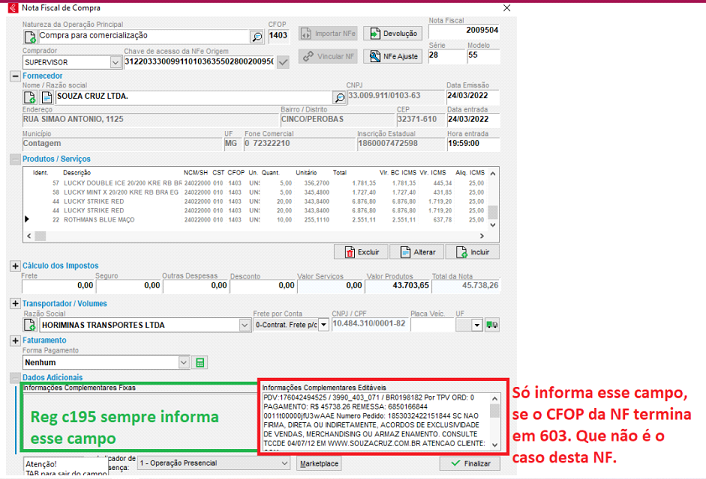Click the checkmark icon after the NFe access key
This screenshot has height=479, width=706.
[283, 62]
